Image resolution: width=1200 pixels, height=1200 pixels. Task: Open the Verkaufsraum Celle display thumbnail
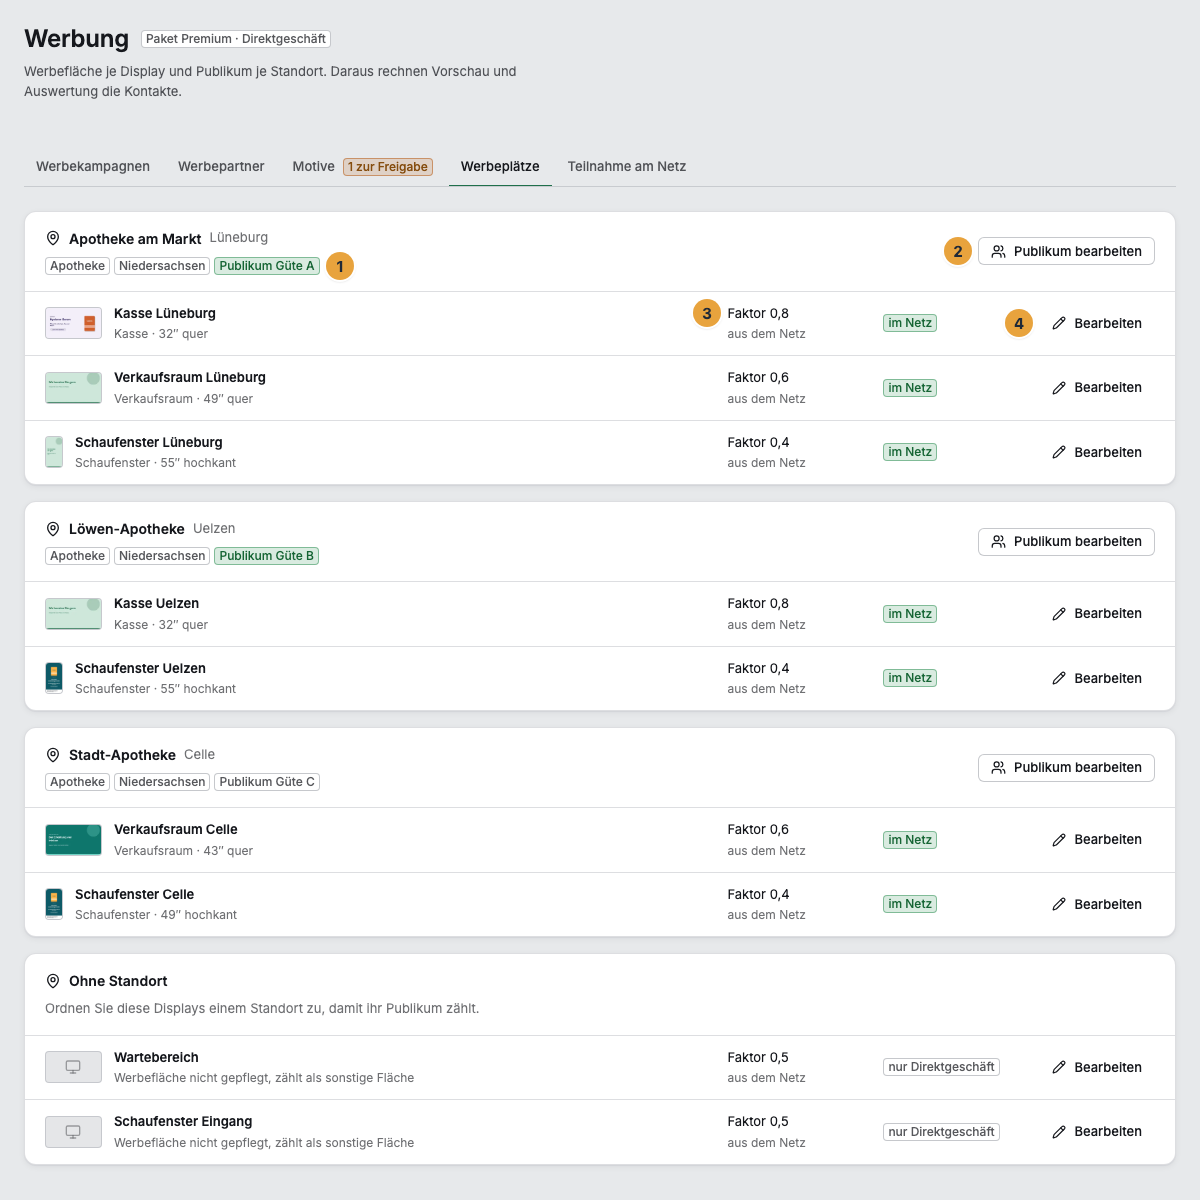tap(73, 840)
